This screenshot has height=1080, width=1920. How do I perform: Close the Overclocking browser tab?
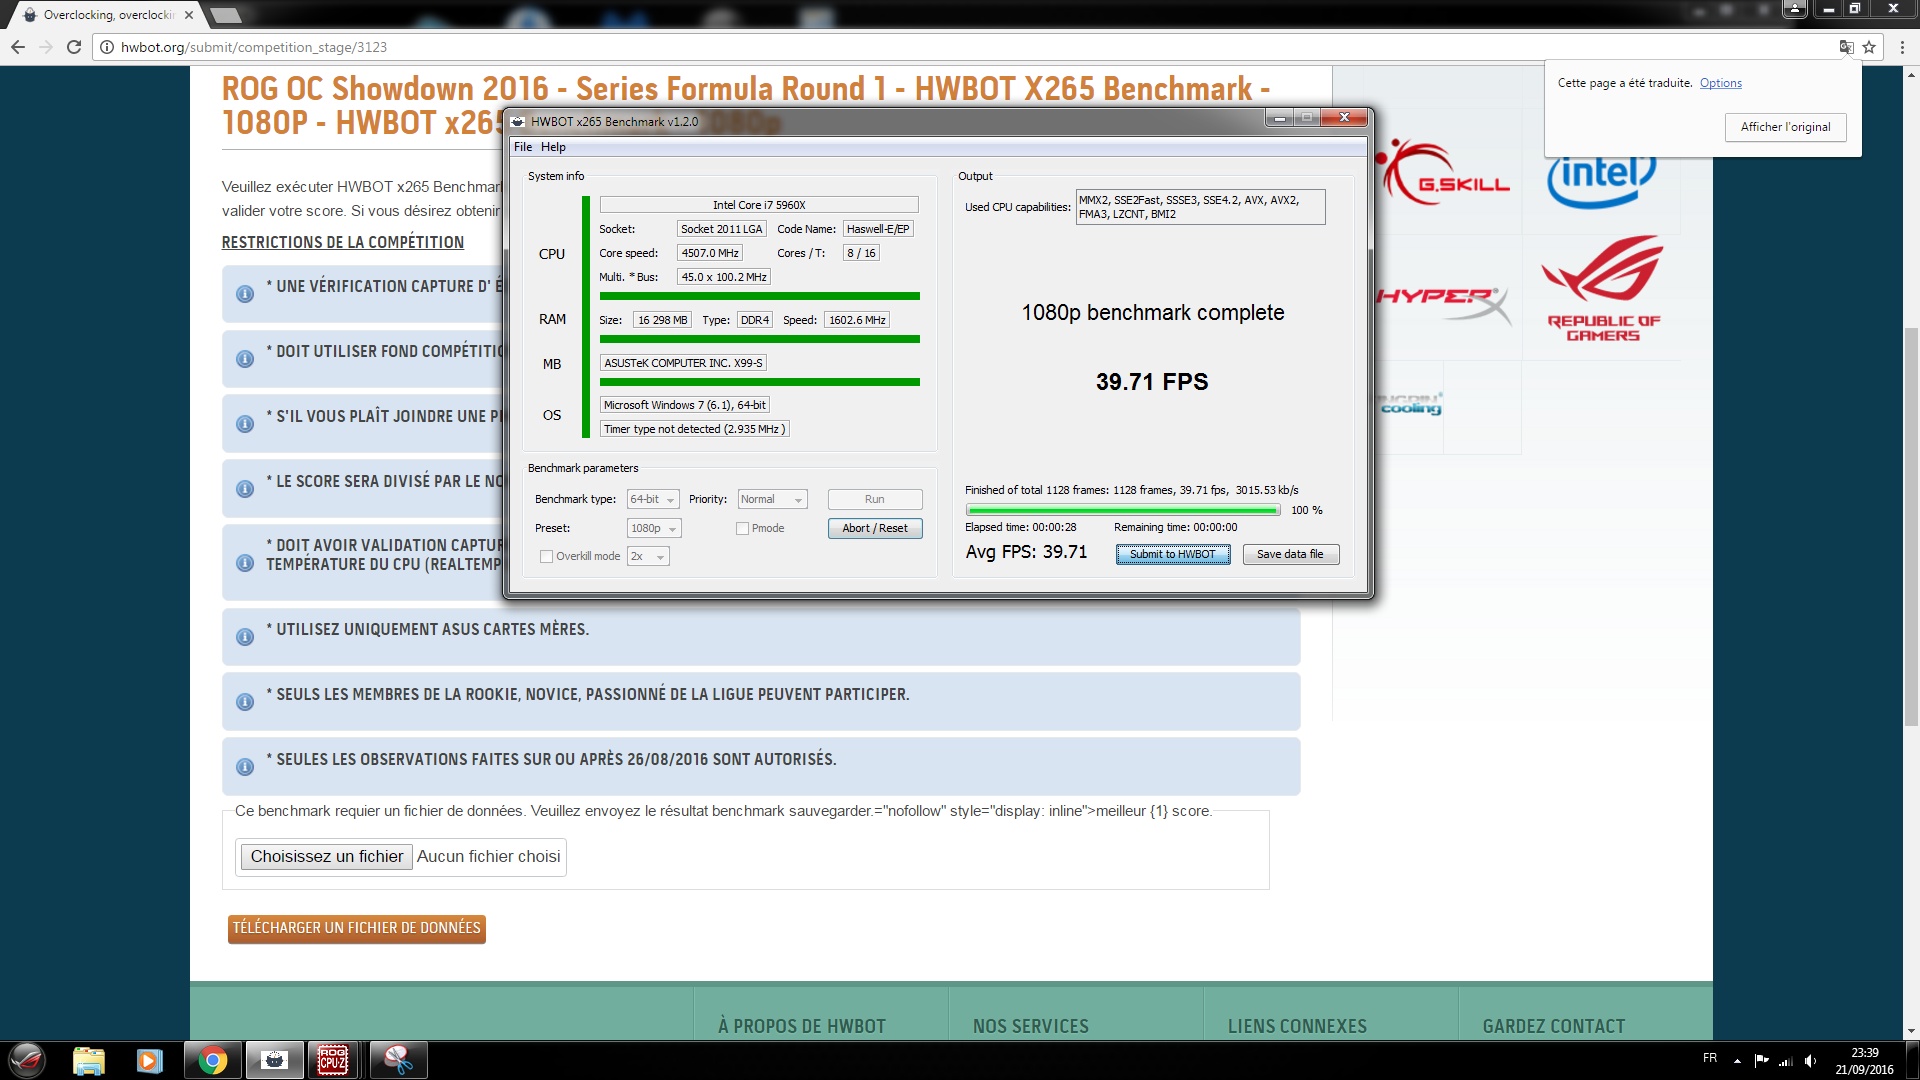coord(189,15)
